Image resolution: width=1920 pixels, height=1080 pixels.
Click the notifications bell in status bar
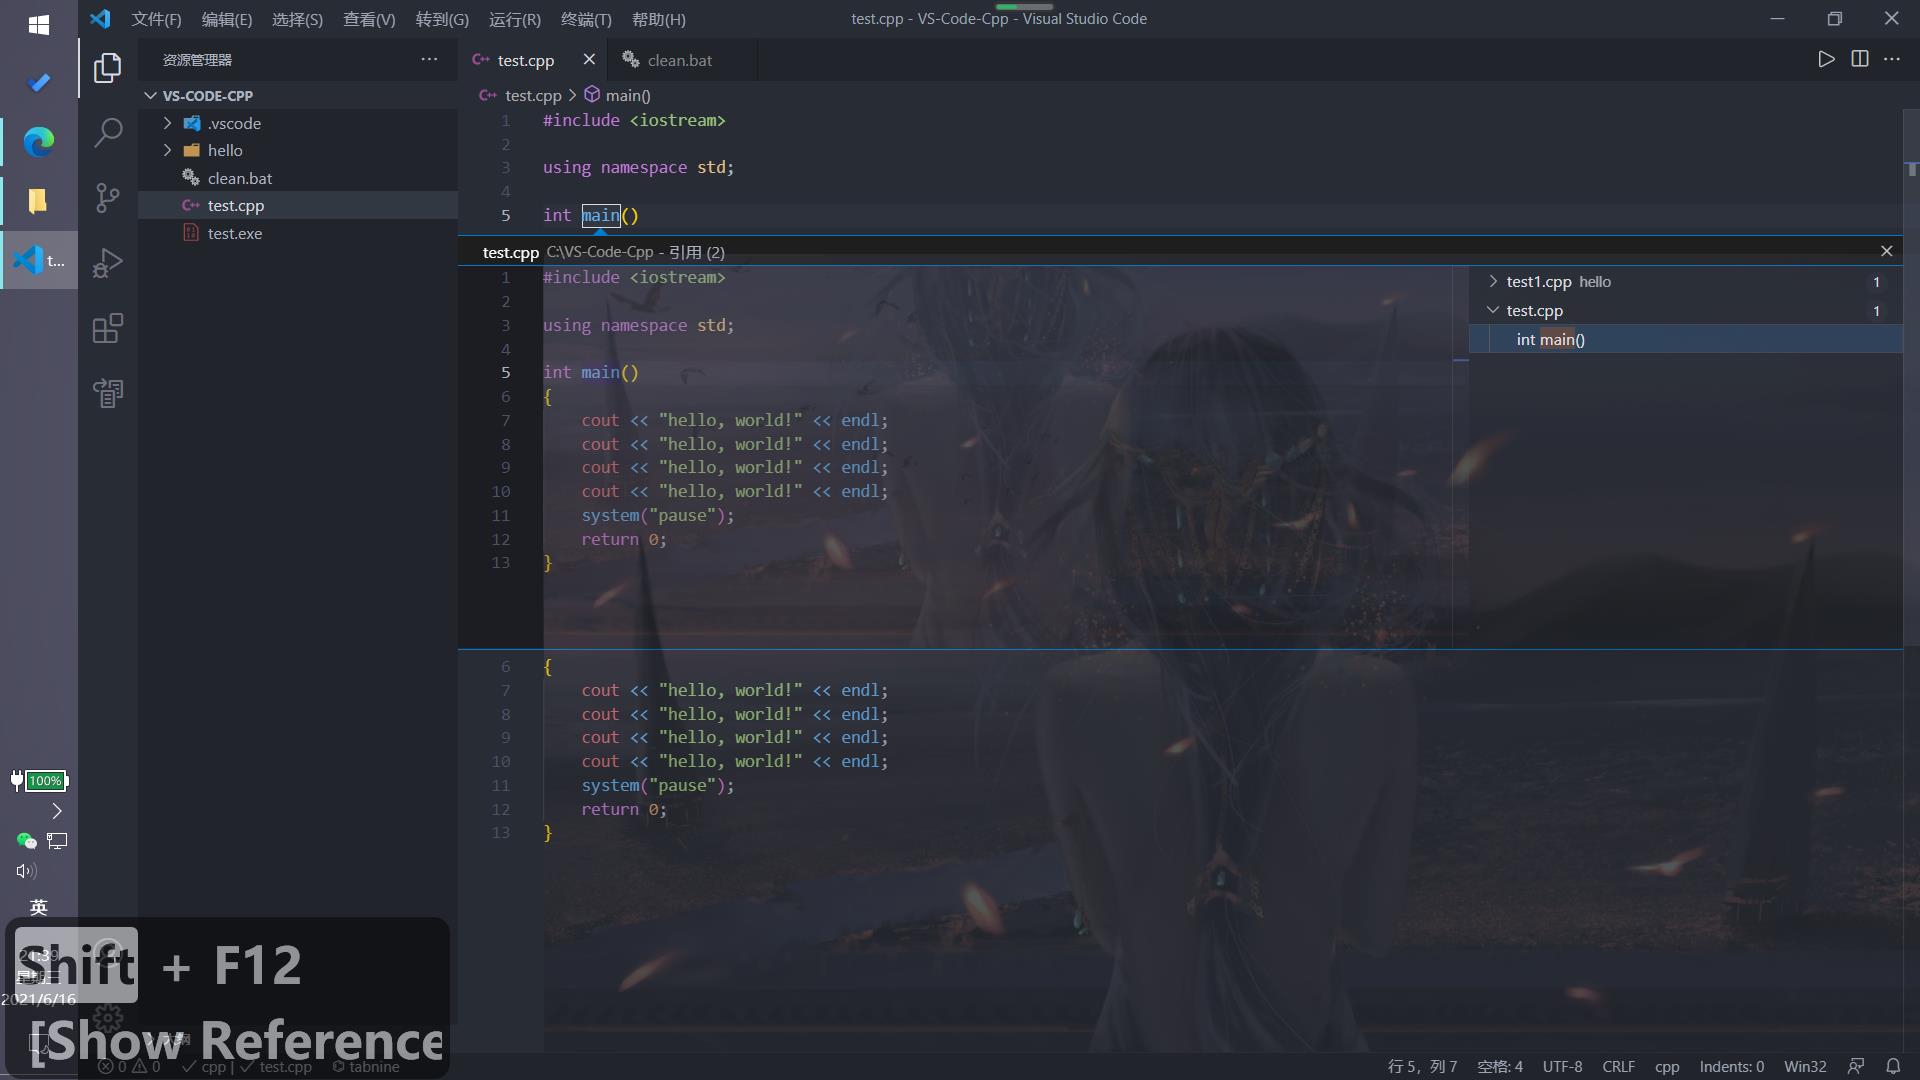click(x=1893, y=1066)
